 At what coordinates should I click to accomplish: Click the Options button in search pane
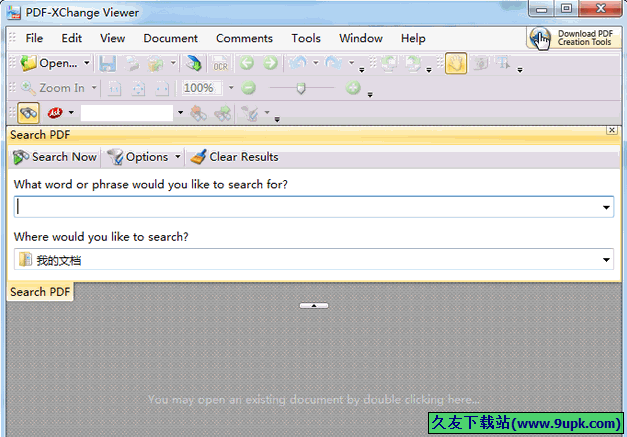[144, 157]
